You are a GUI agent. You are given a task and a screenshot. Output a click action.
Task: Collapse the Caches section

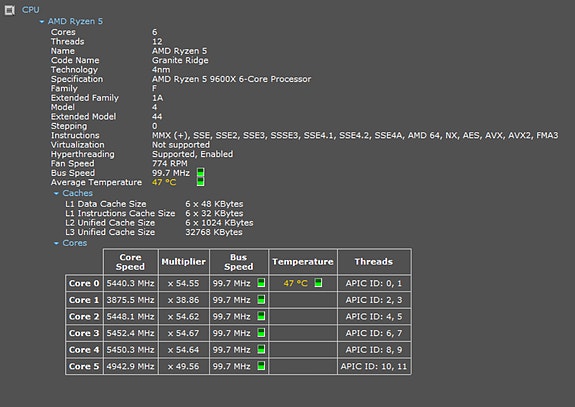coord(56,193)
